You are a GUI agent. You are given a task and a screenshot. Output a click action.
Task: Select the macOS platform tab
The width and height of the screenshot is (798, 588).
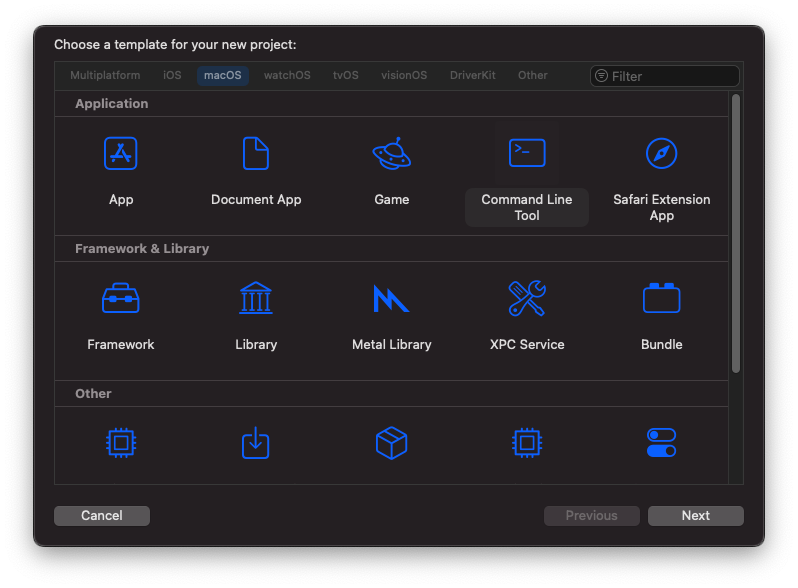click(222, 75)
